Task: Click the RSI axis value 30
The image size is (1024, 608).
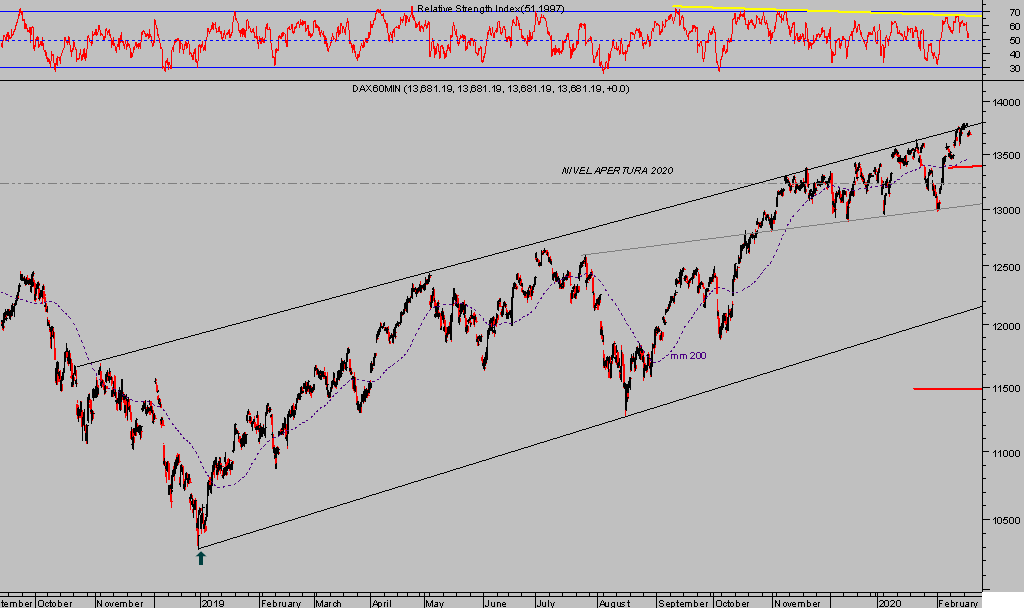Action: [1014, 69]
